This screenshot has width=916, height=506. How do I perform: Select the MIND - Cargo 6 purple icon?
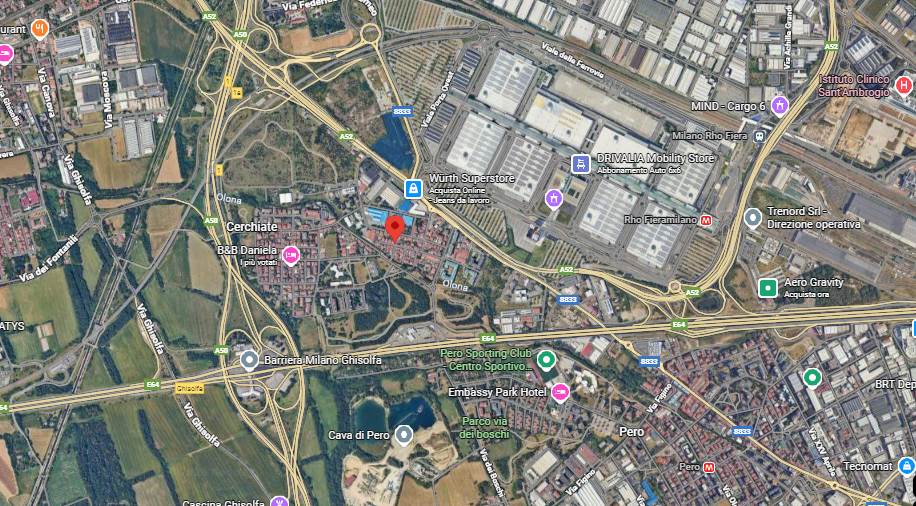coord(779,106)
